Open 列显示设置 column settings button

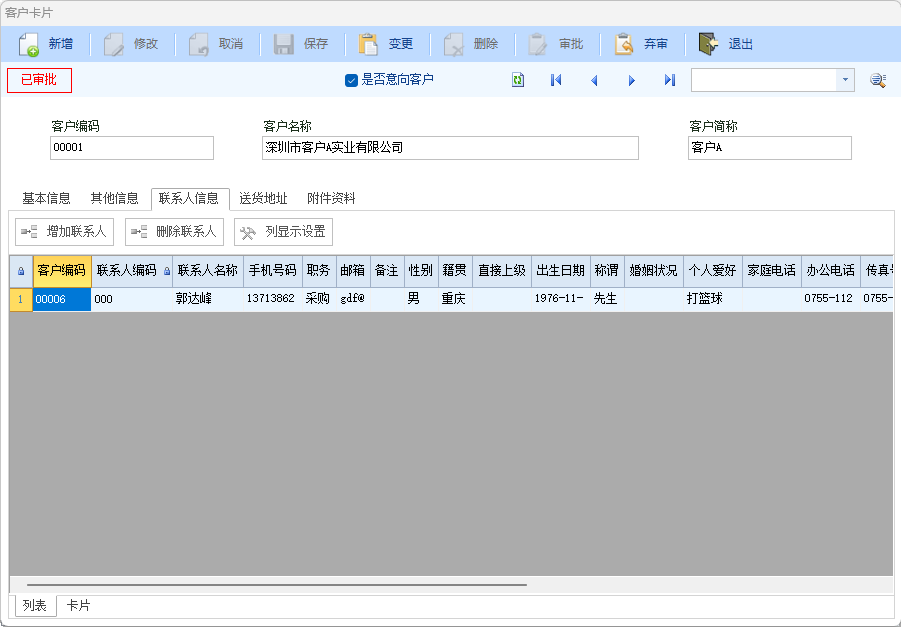(283, 232)
